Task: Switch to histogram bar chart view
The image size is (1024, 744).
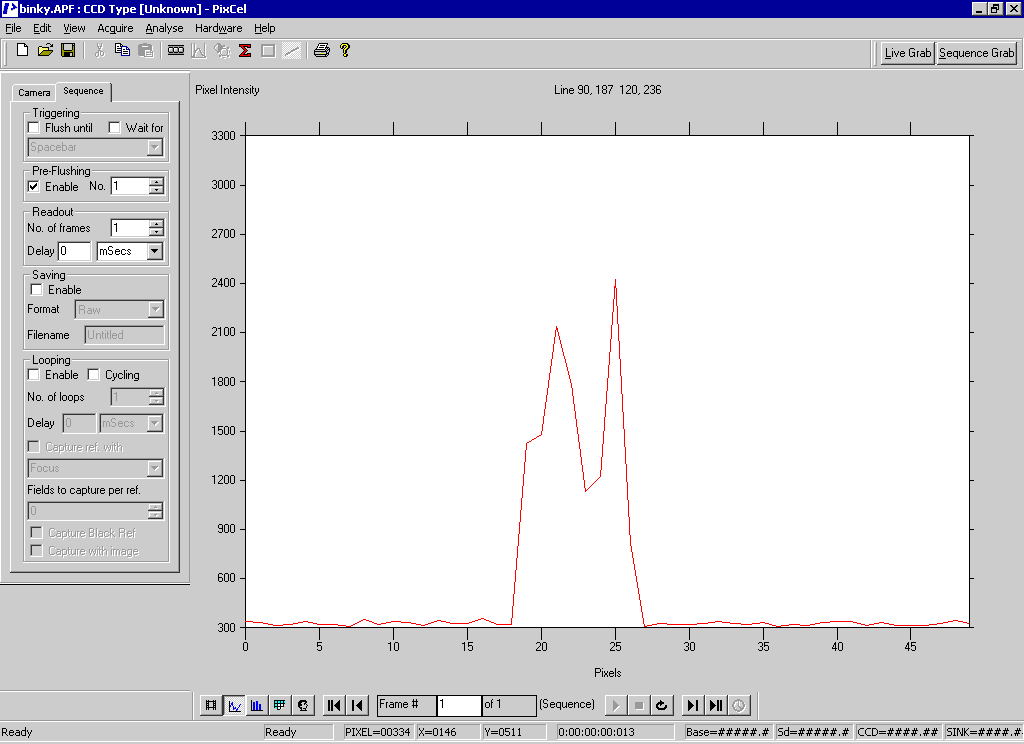Action: 257,705
